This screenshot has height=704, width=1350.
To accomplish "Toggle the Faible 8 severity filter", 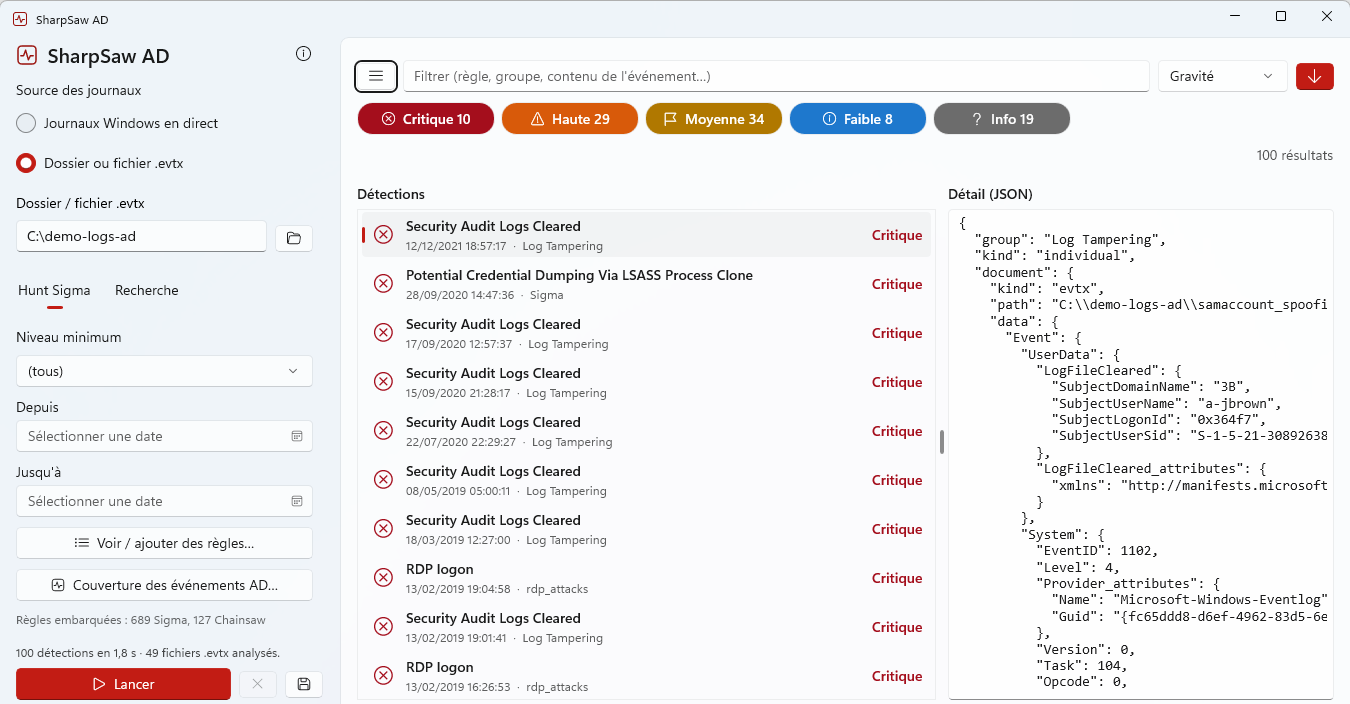I will (858, 119).
